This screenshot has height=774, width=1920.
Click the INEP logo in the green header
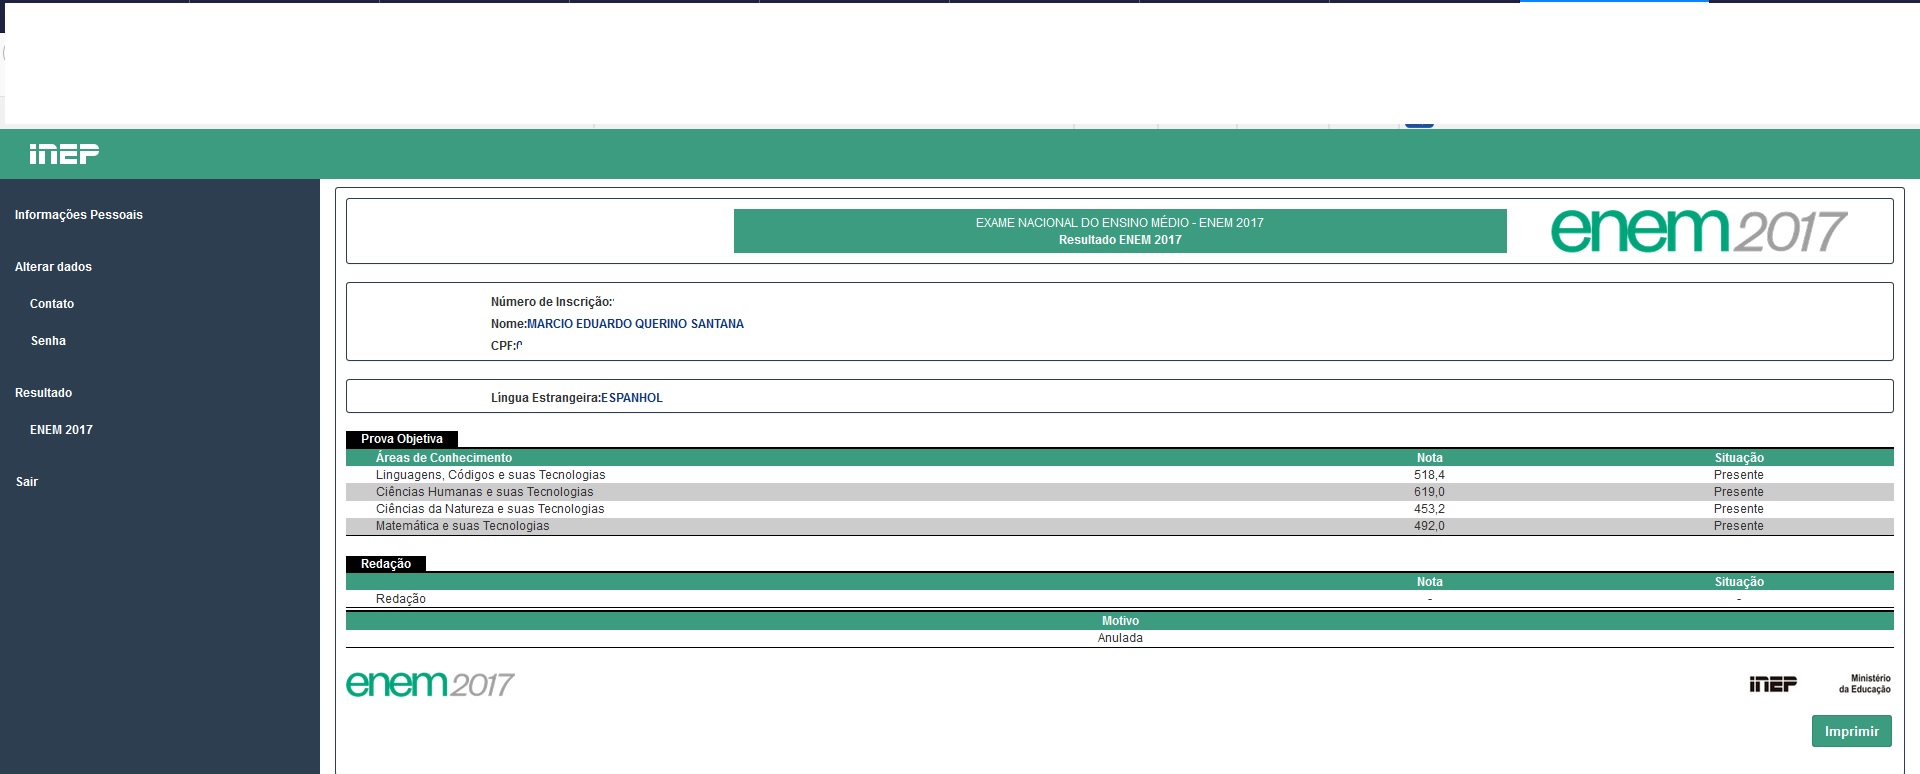pyautogui.click(x=64, y=154)
